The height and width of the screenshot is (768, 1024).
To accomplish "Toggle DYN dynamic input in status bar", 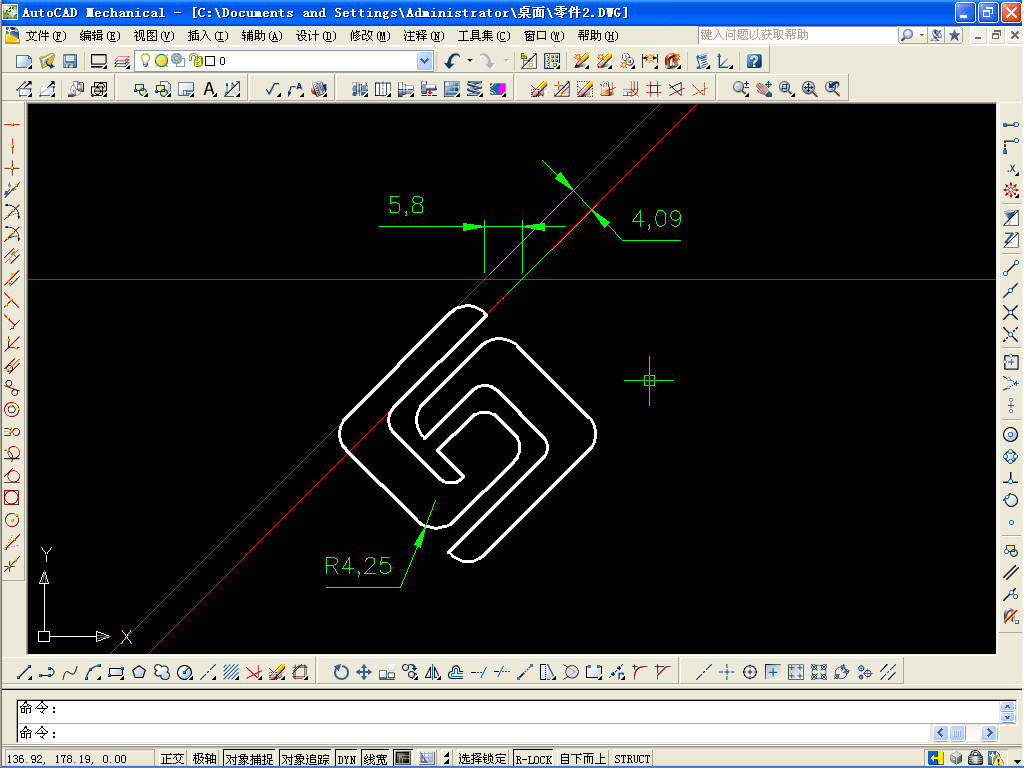I will pos(347,758).
